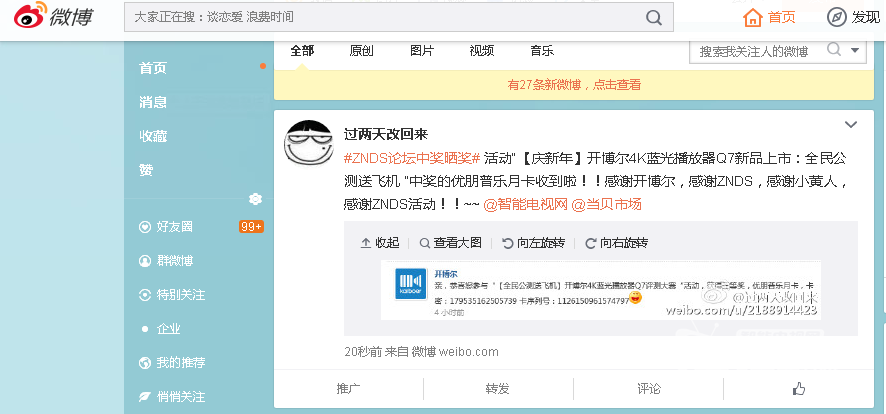Click the 99+ badge beside 好友圈
Image resolution: width=886 pixels, height=414 pixels.
pos(251,227)
